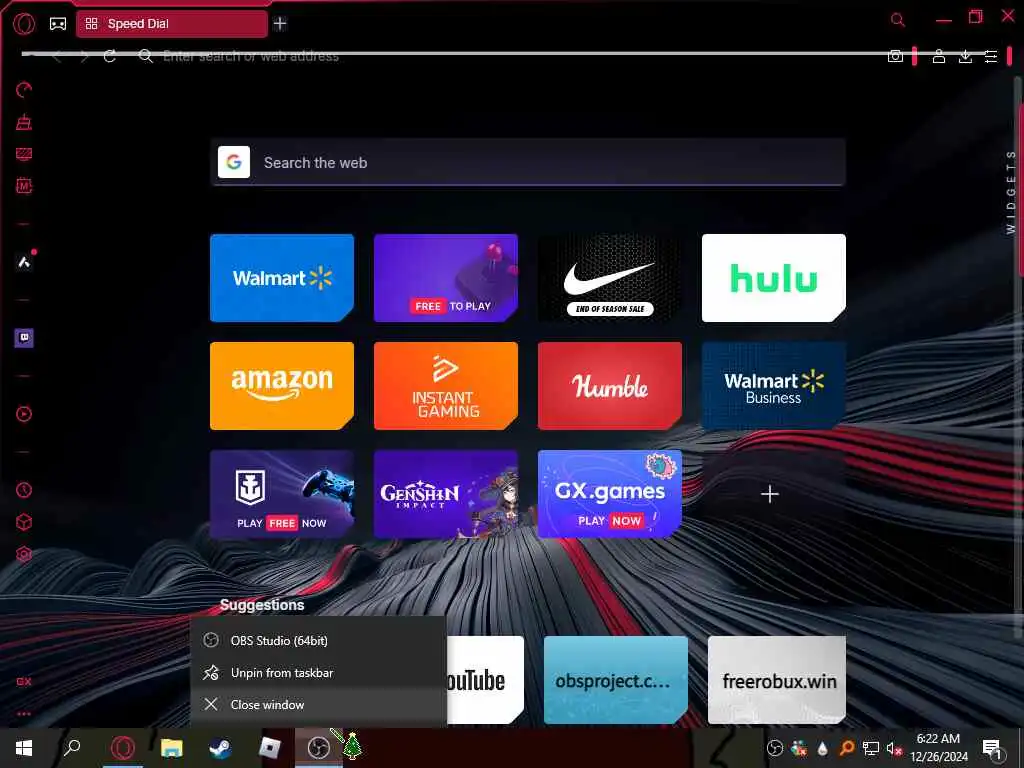
Task: Open sidebar setup three-dots menu
Action: 24,713
